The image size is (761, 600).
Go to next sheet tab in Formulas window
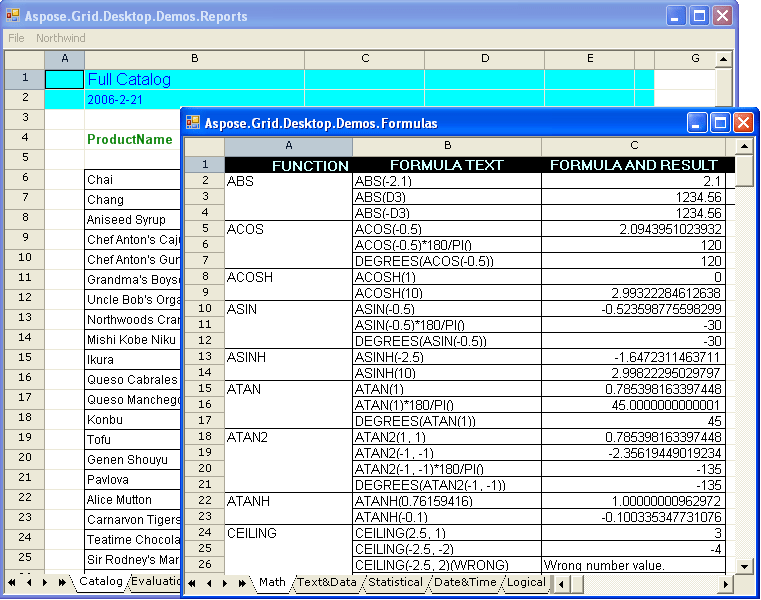(x=225, y=583)
